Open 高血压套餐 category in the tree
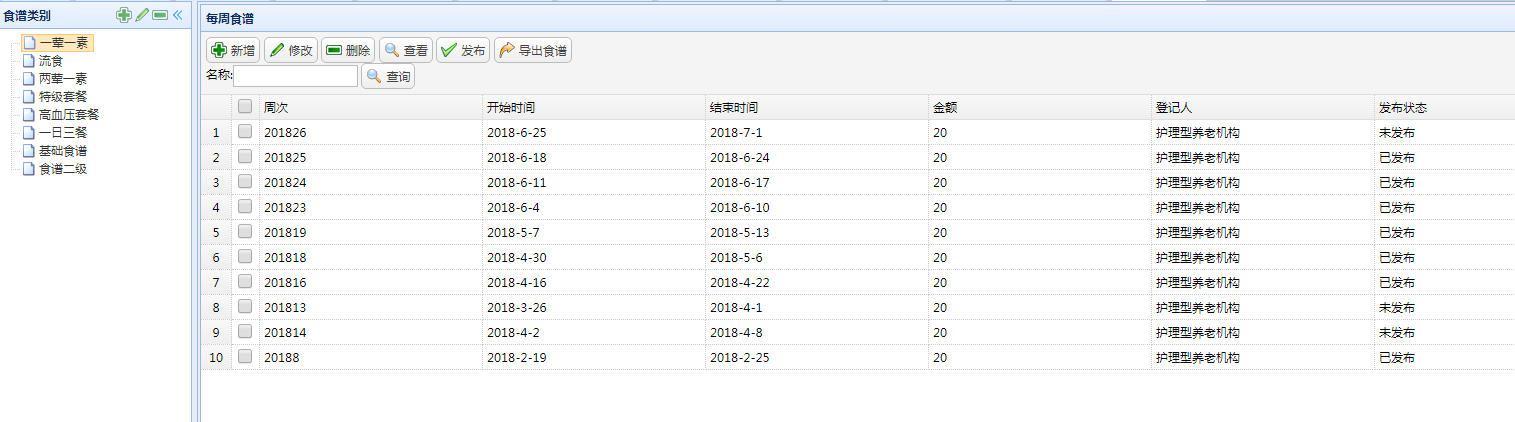 (x=68, y=115)
